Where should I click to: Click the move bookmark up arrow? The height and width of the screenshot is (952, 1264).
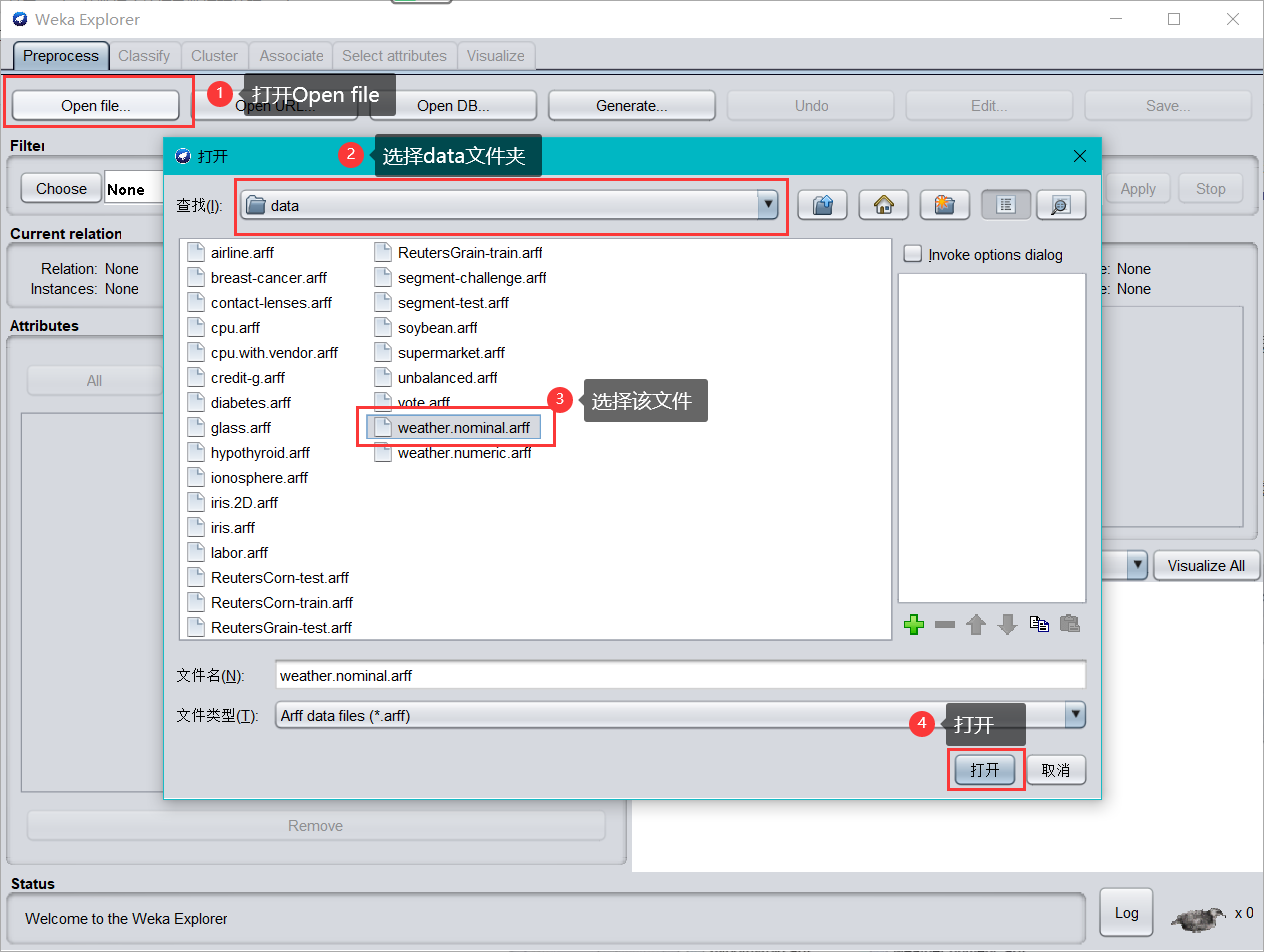point(976,624)
